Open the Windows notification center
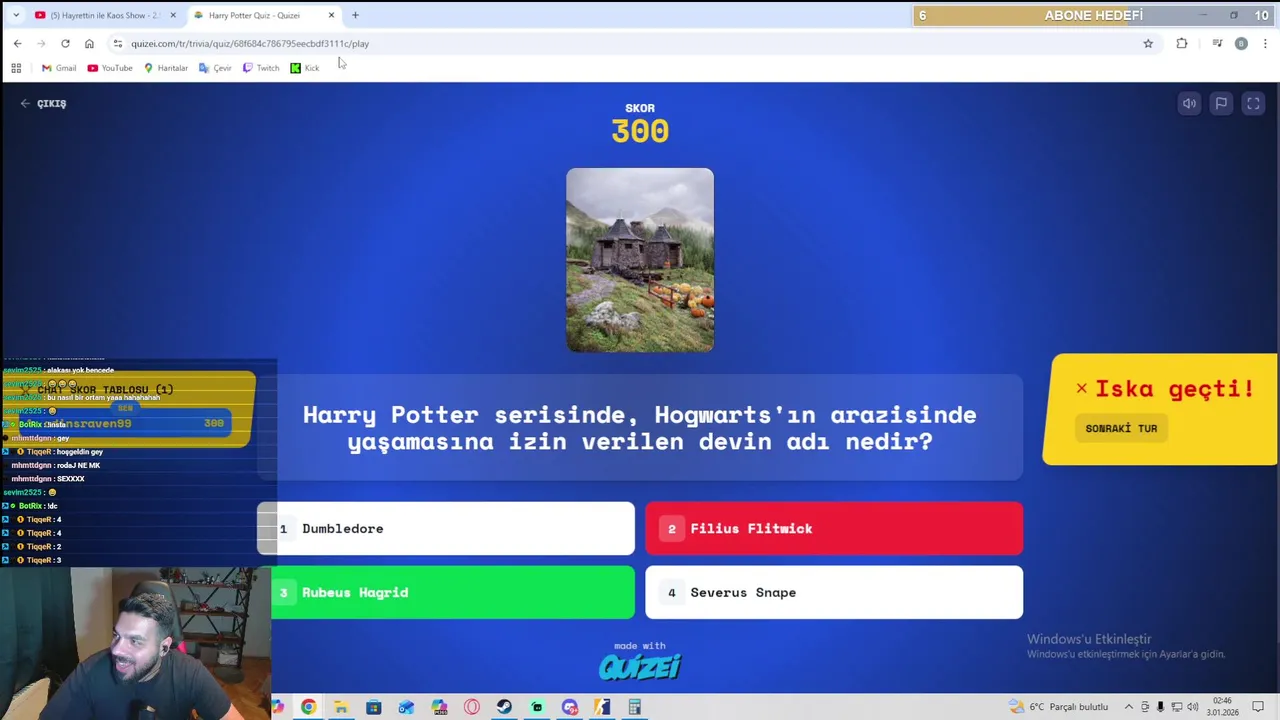 [x=1258, y=707]
